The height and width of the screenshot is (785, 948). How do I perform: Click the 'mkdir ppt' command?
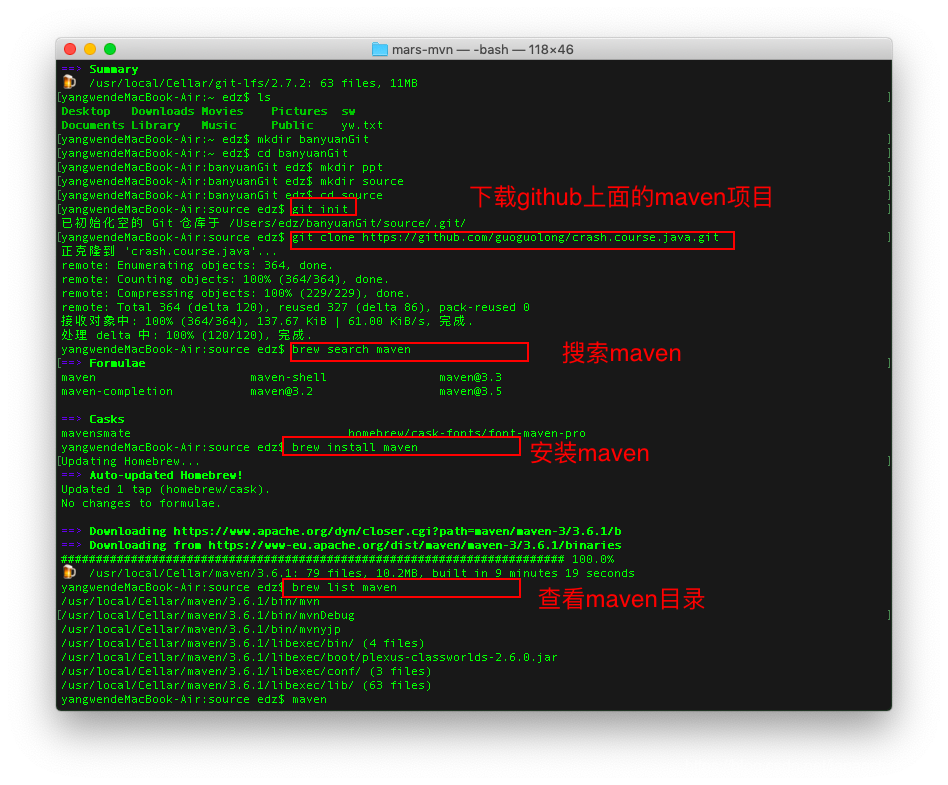[351, 167]
